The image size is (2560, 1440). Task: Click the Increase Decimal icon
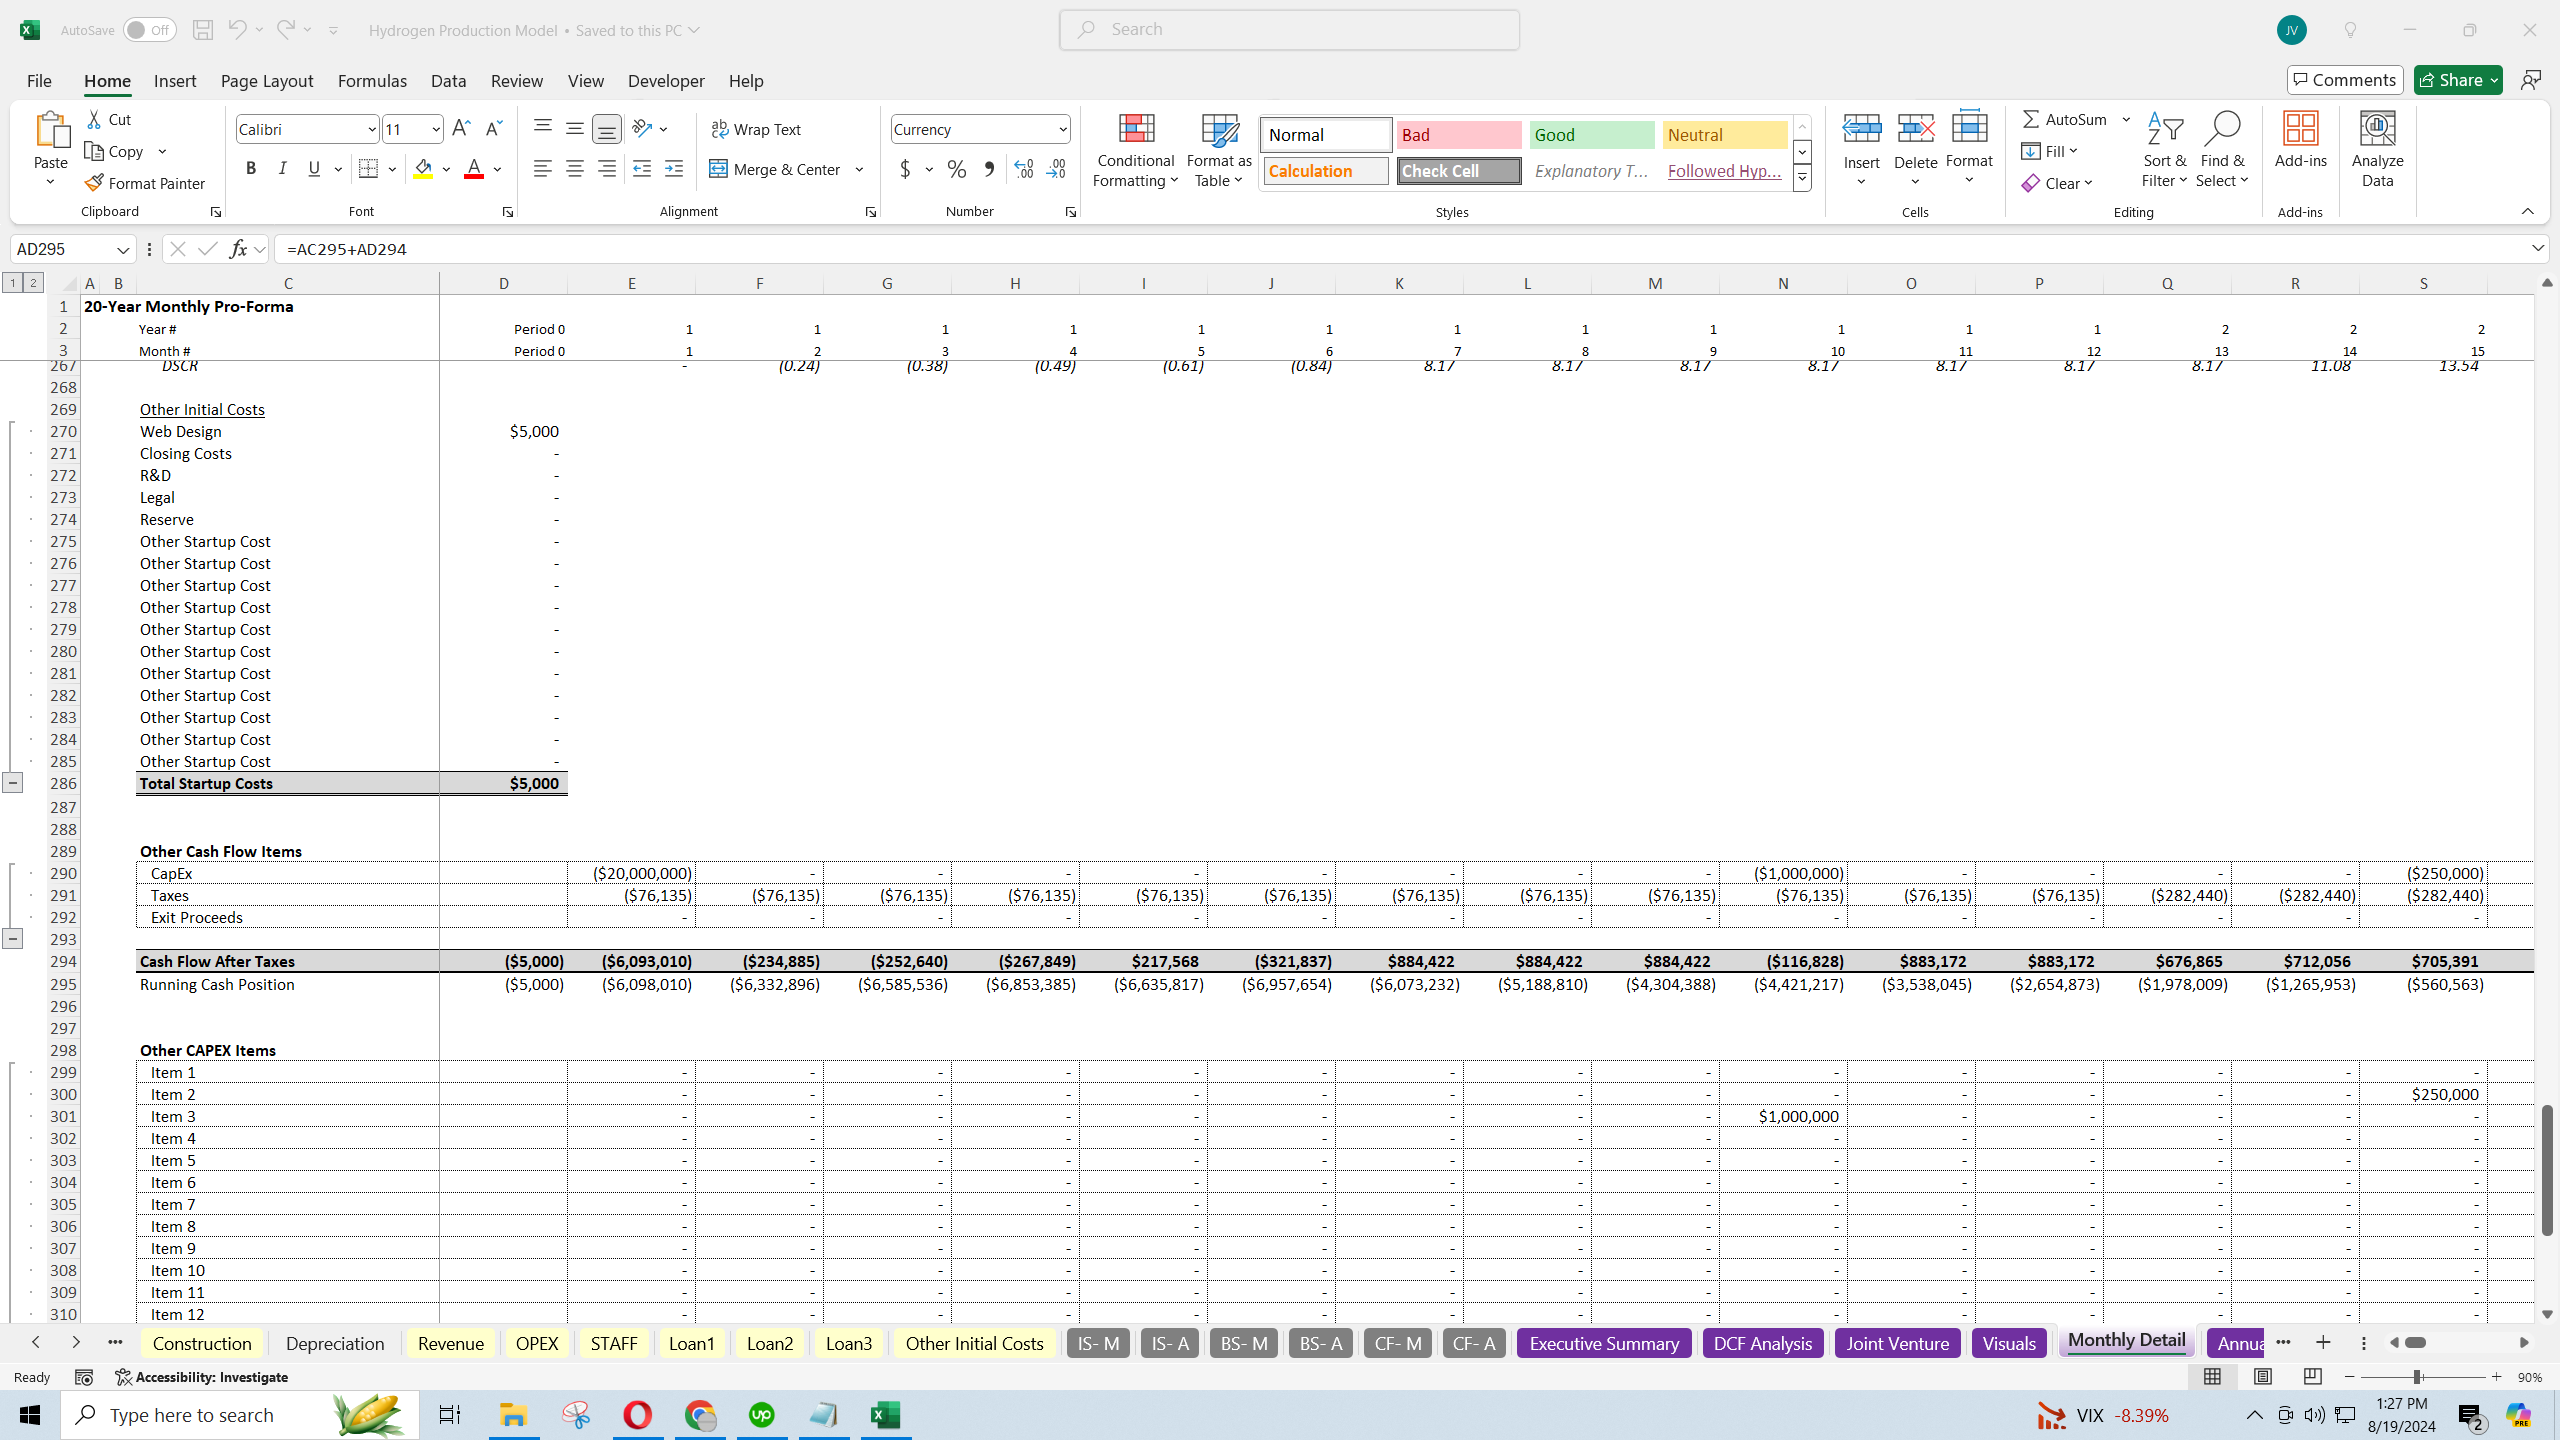[x=1023, y=169]
